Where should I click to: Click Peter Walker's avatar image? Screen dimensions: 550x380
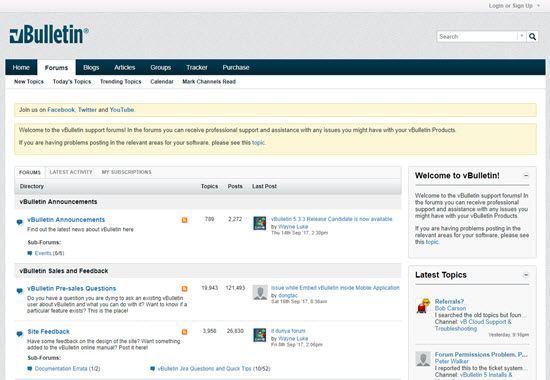423,359
